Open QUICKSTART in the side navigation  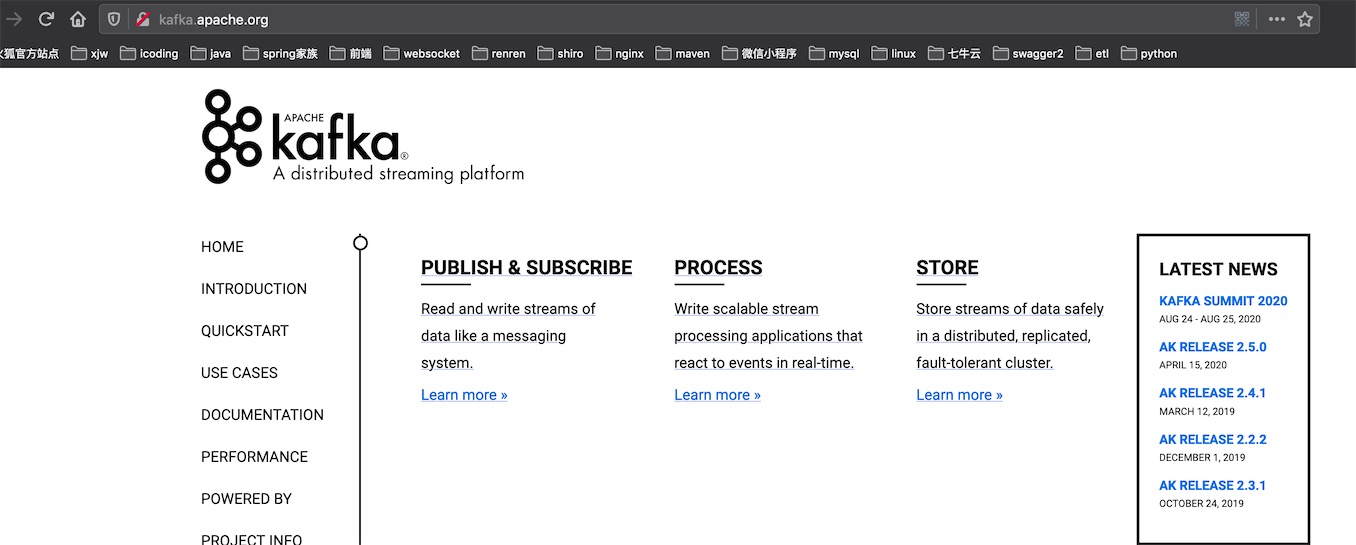245,331
